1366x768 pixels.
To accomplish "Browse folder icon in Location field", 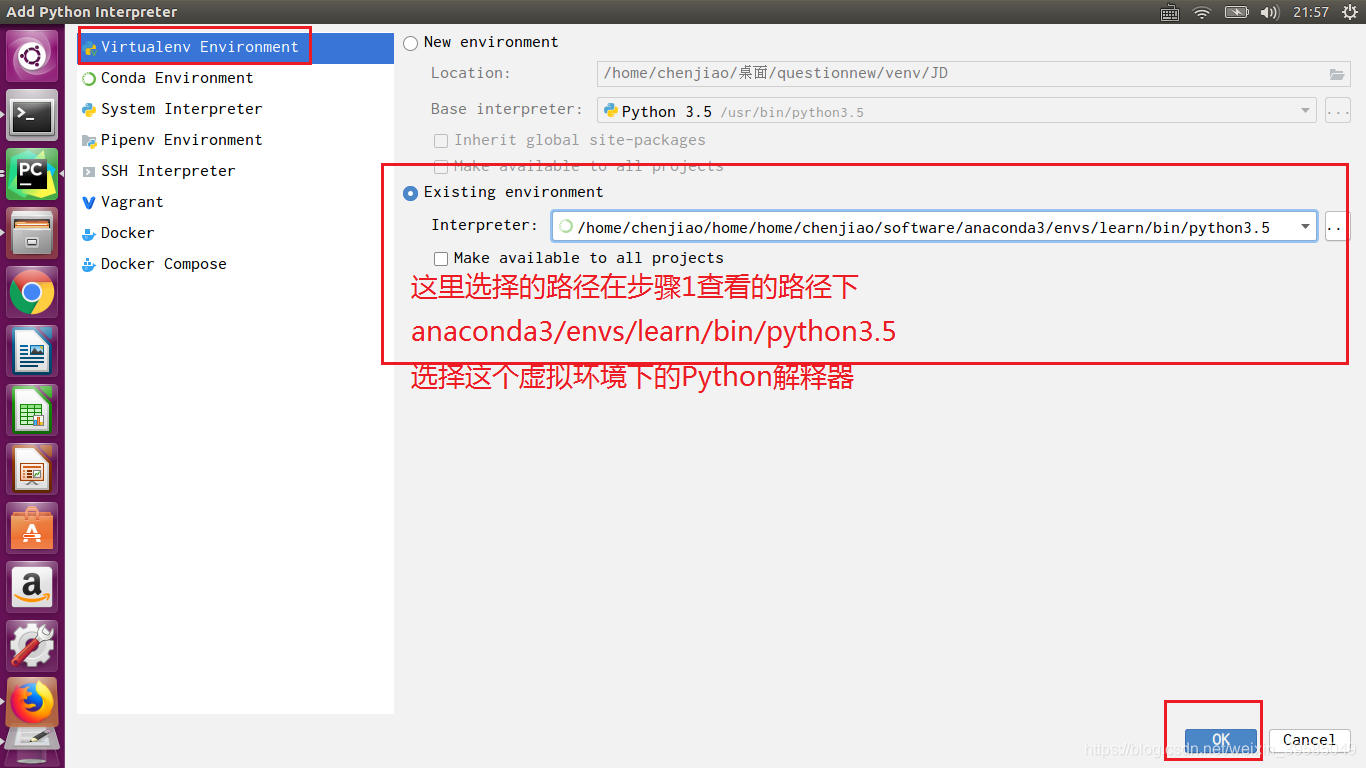I will click(x=1337, y=74).
